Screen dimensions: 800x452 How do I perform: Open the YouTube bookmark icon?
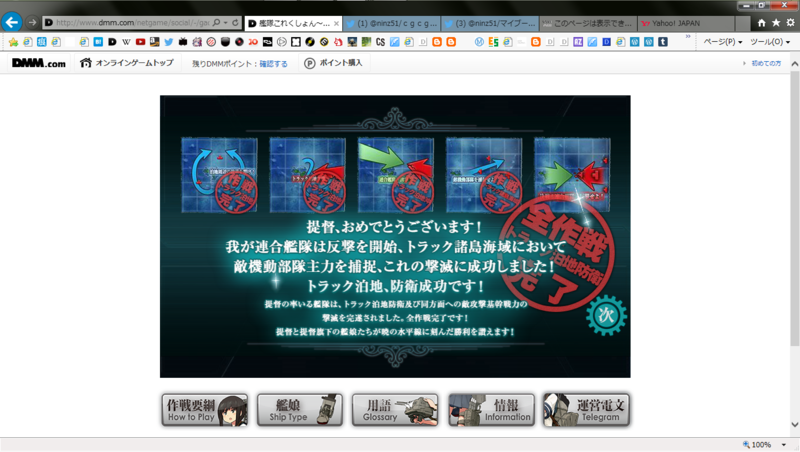click(x=140, y=42)
